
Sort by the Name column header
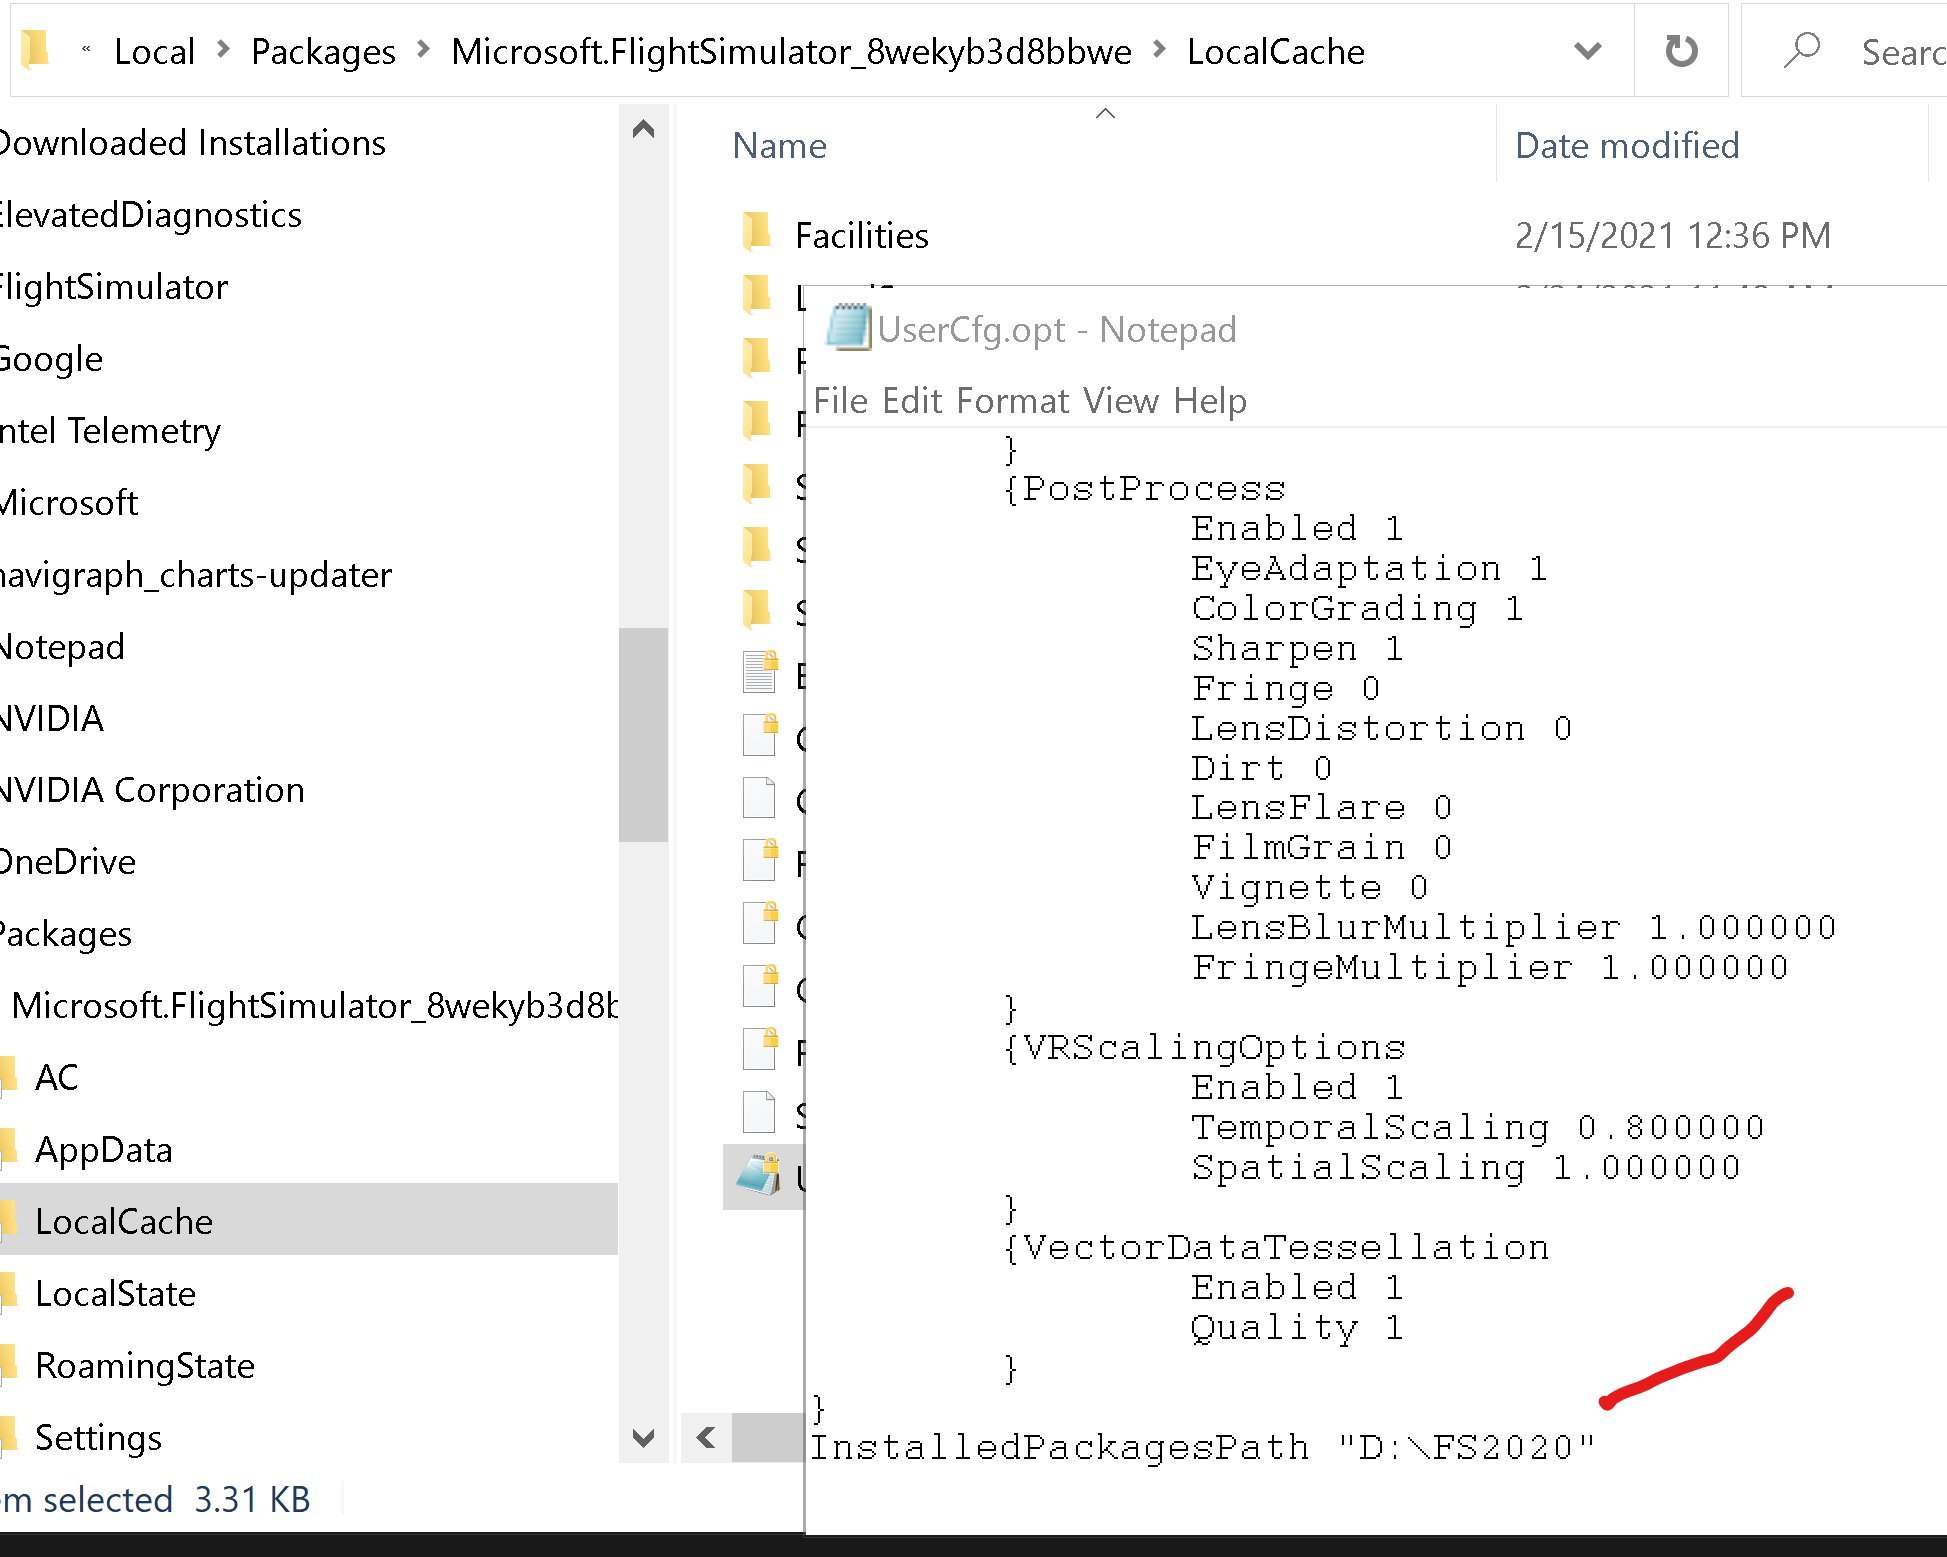pos(780,145)
